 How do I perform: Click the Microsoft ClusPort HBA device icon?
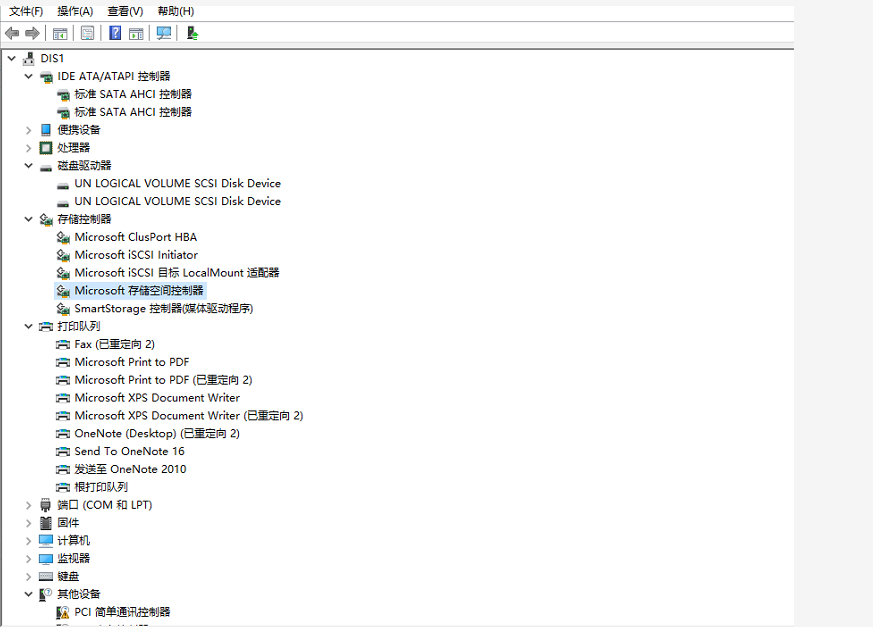(63, 237)
